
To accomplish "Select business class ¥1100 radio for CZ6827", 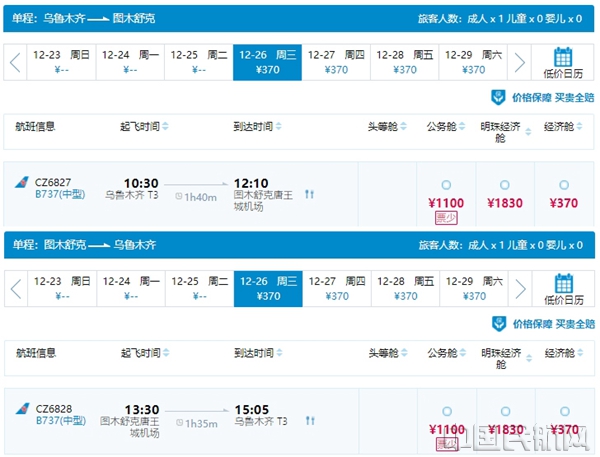I will pyautogui.click(x=445, y=185).
